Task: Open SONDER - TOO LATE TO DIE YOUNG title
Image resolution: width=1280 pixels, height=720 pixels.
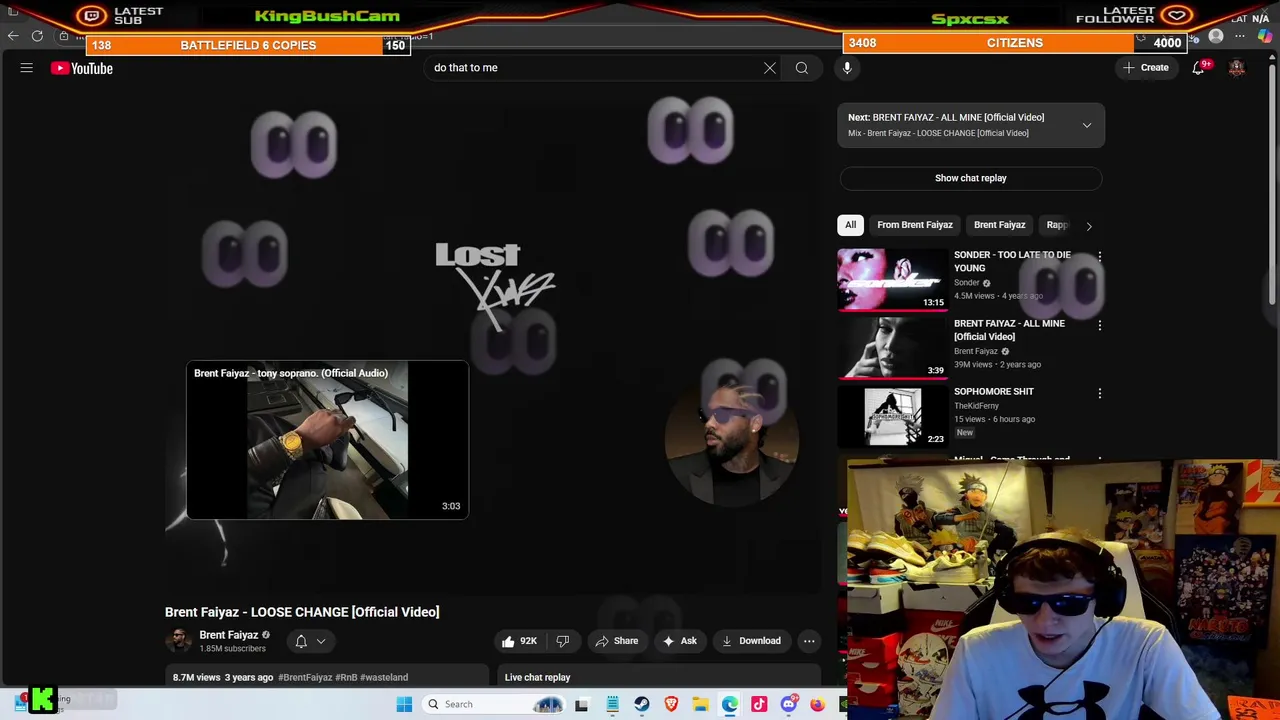Action: (1012, 261)
